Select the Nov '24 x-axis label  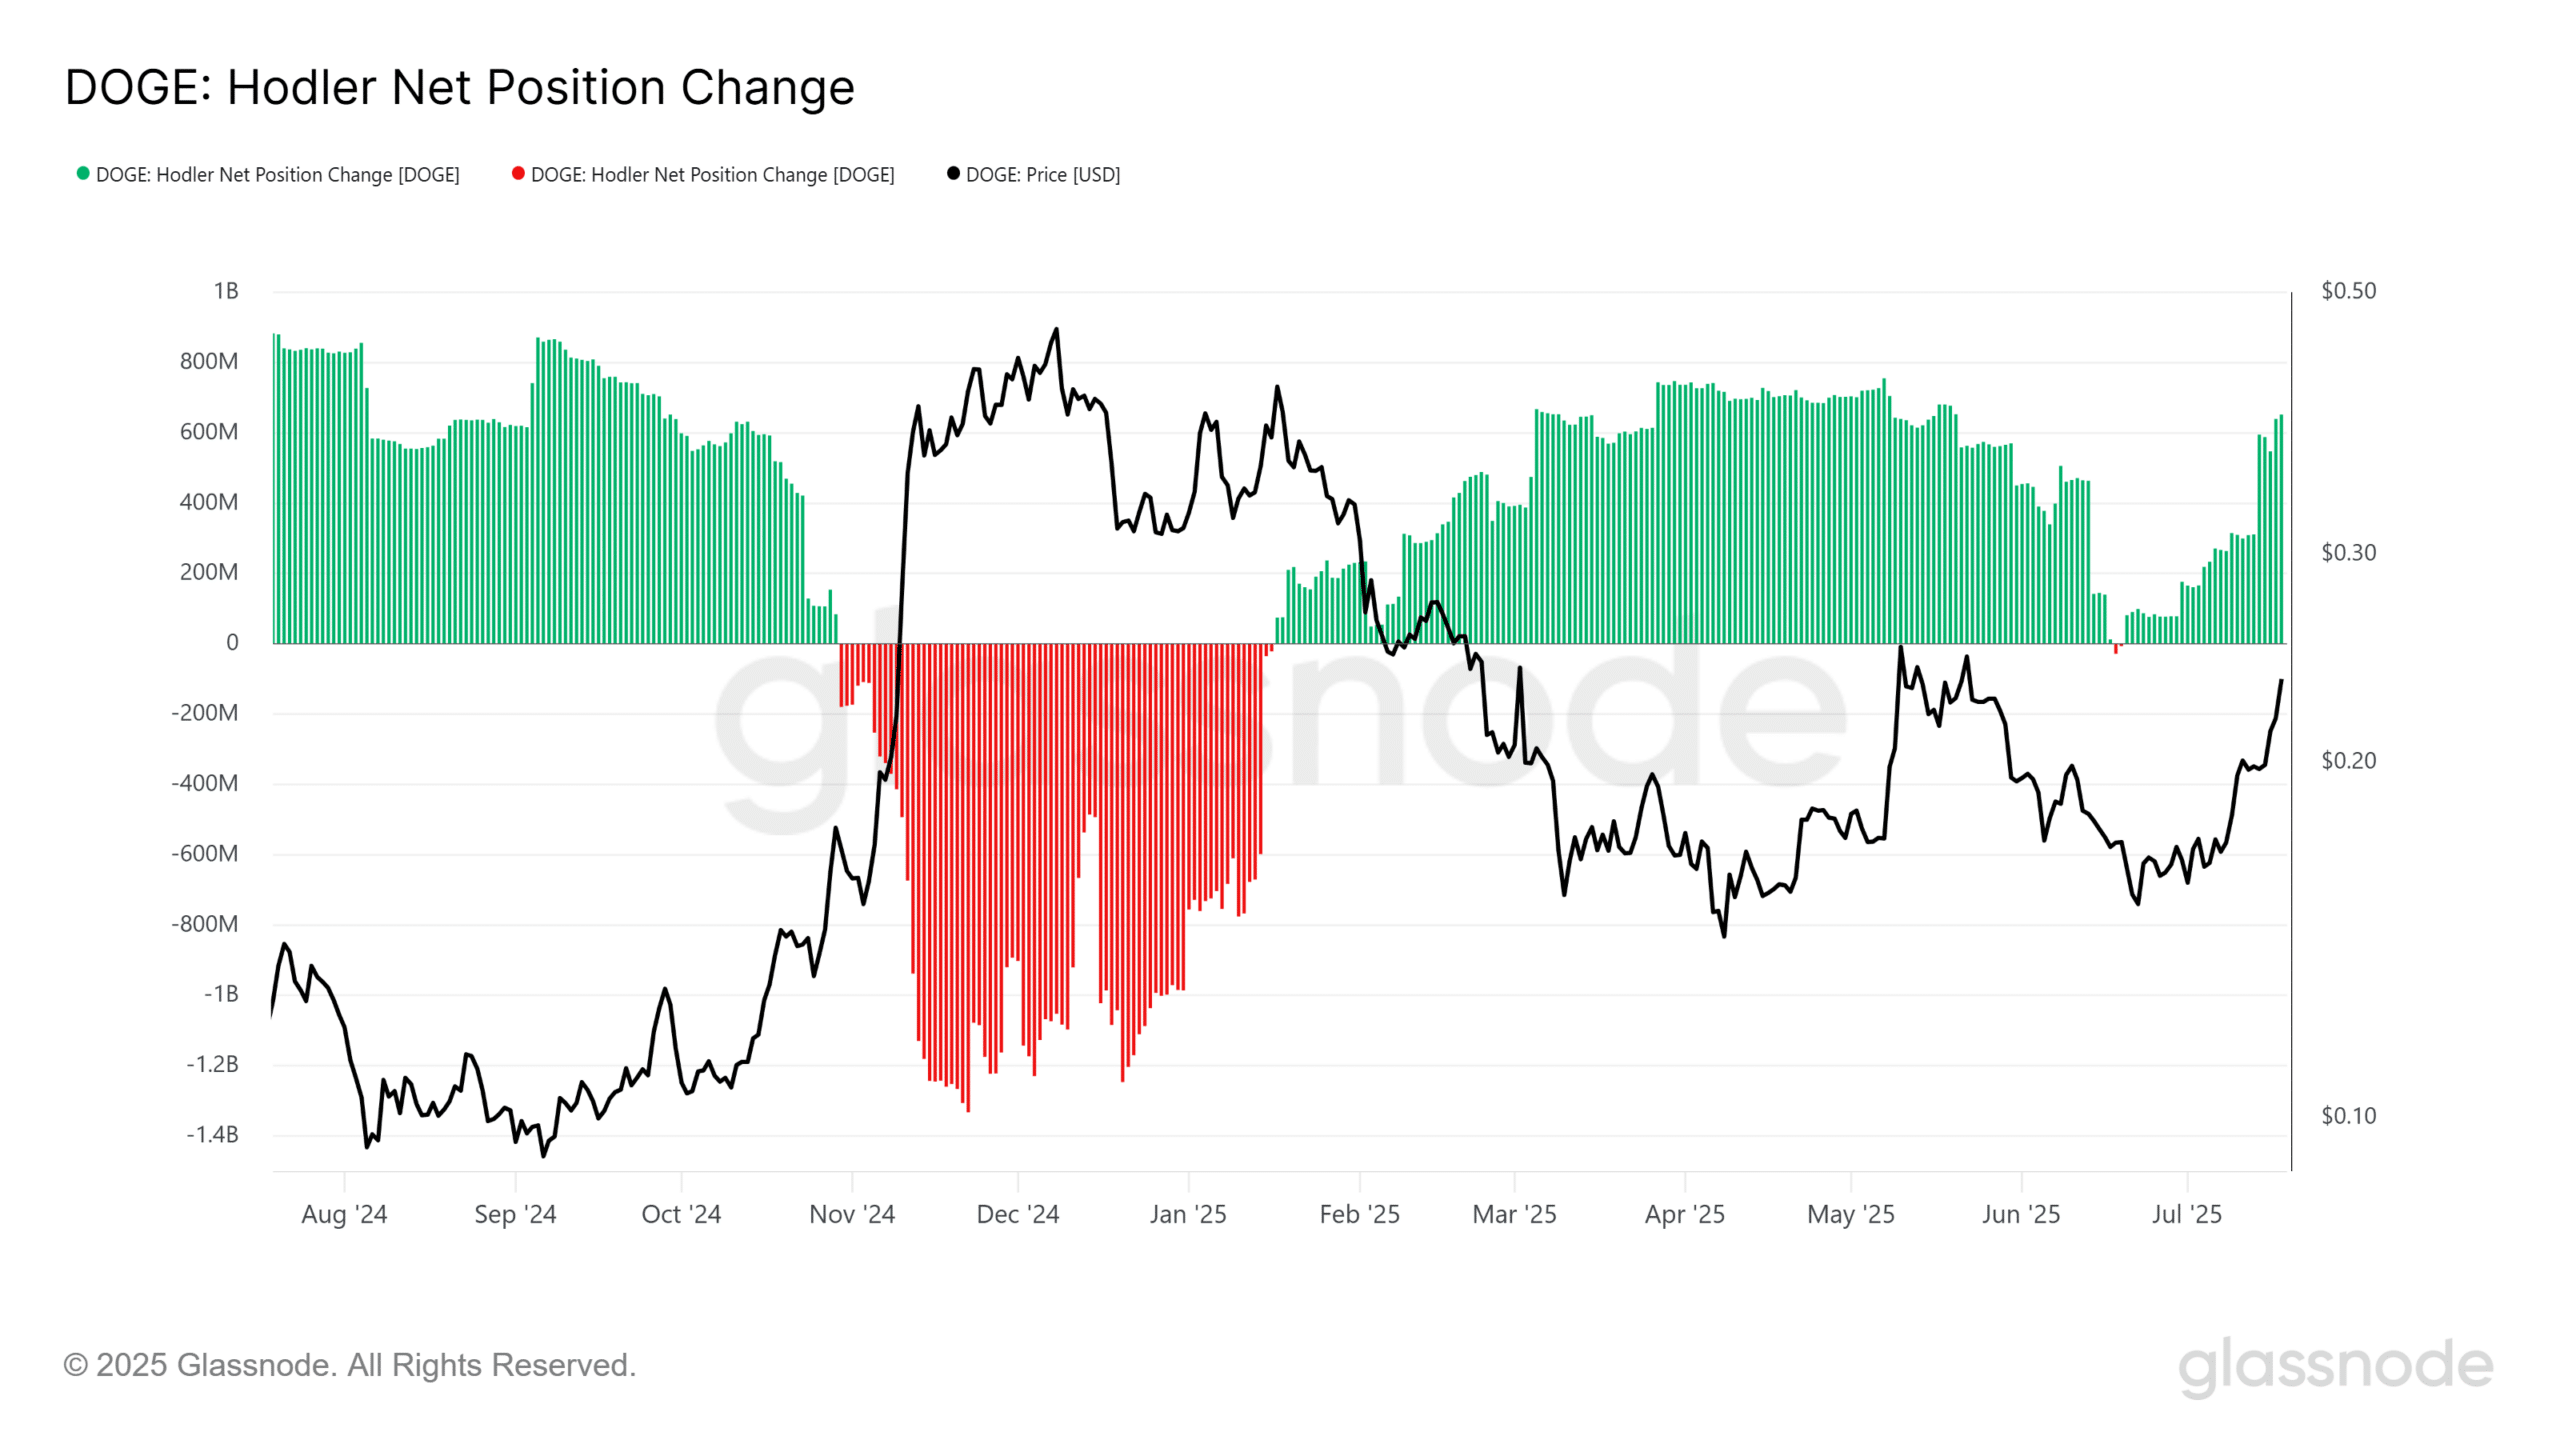[851, 1214]
